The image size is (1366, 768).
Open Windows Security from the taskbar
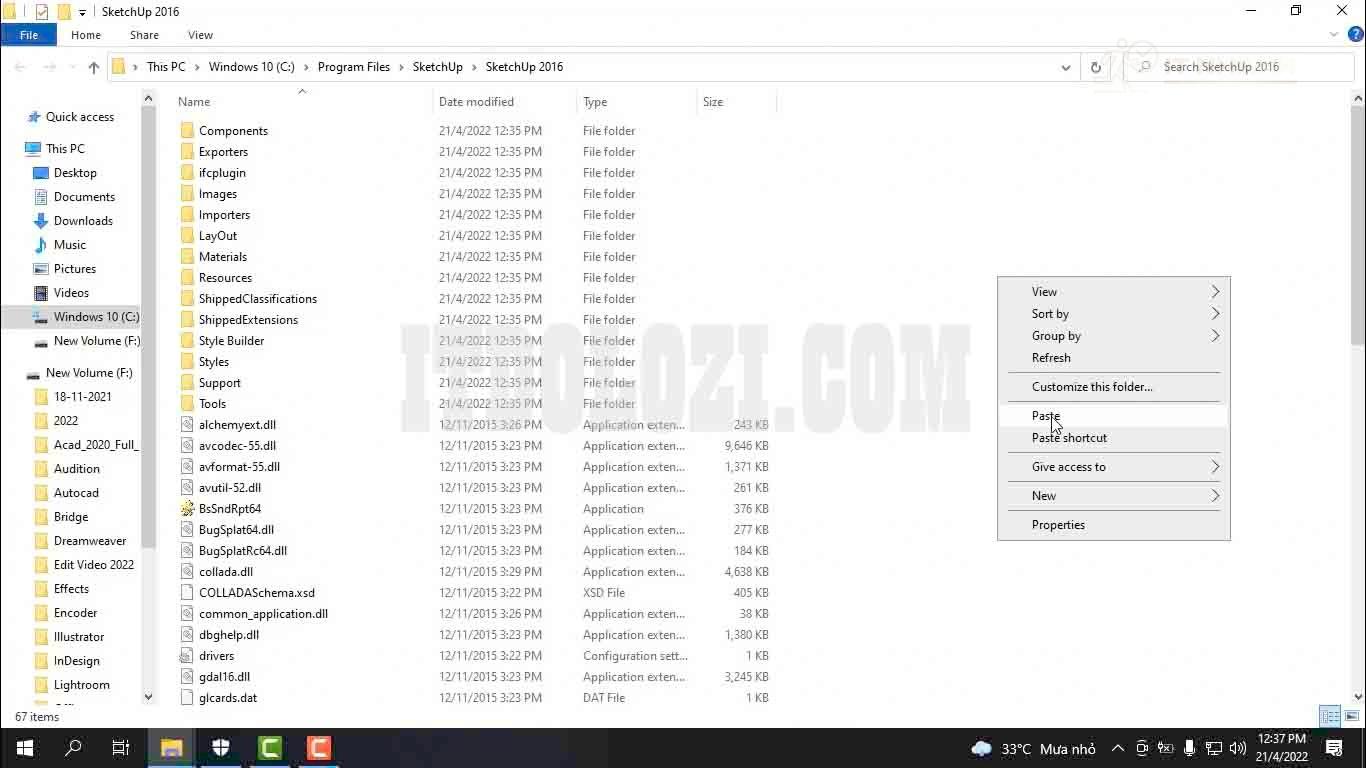pos(221,748)
